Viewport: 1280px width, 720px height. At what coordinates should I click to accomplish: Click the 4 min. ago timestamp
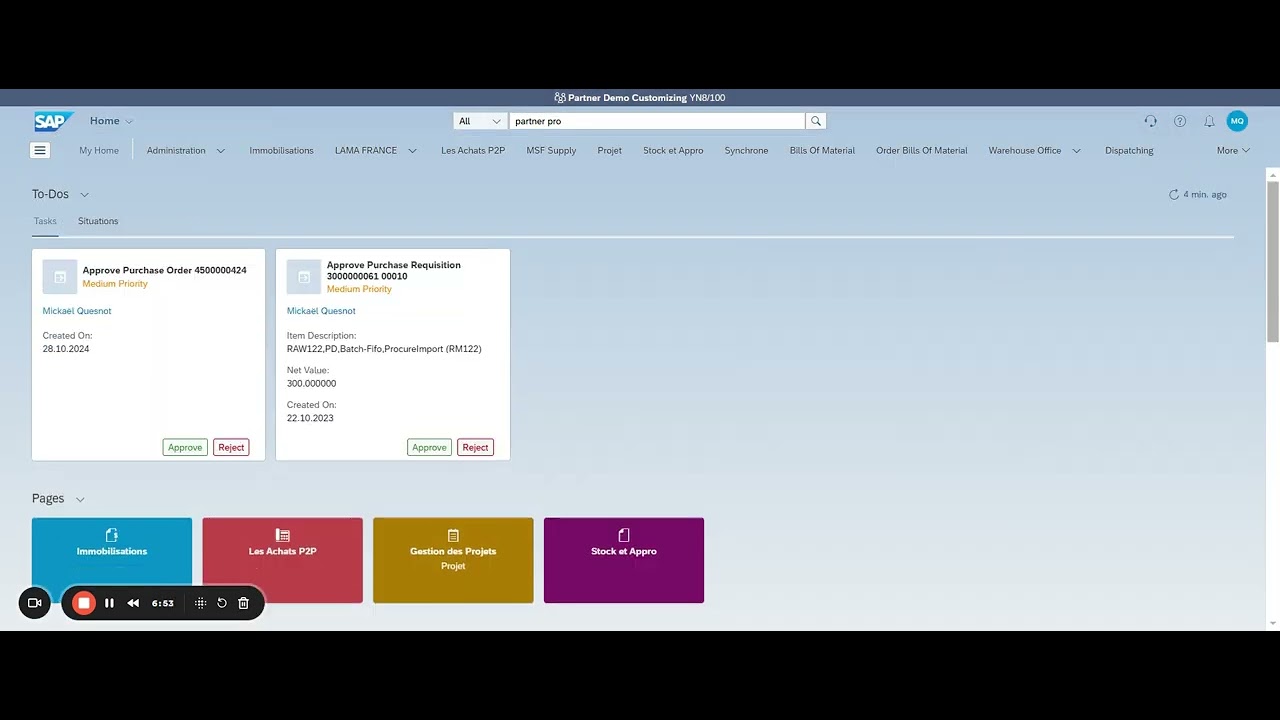click(1205, 194)
